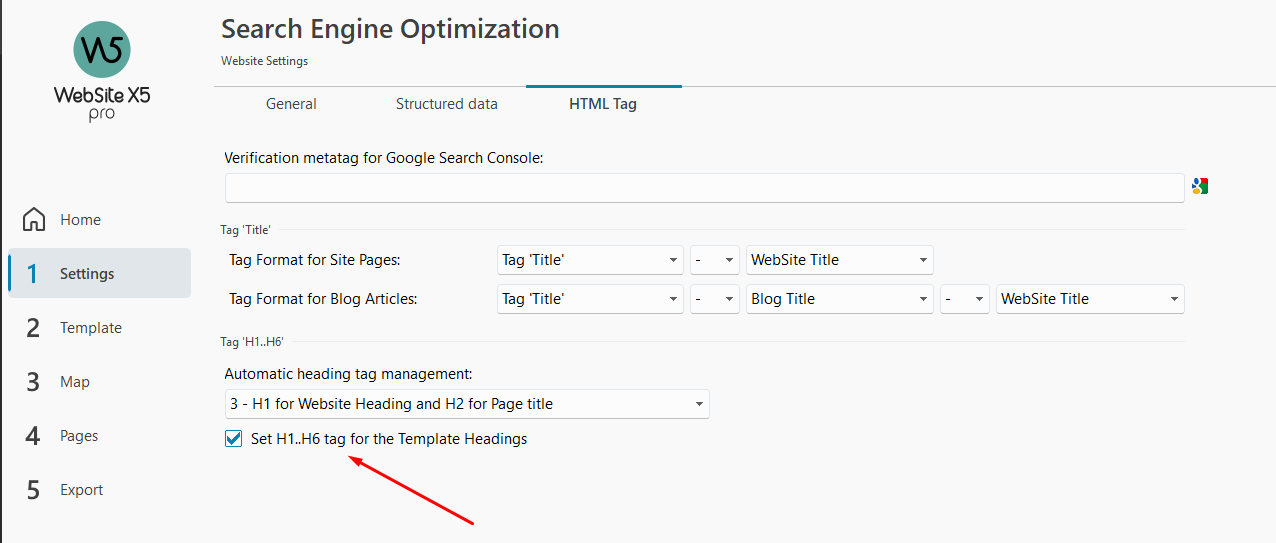Open the Blog Title dropdown
This screenshot has height=543, width=1276.
point(840,299)
